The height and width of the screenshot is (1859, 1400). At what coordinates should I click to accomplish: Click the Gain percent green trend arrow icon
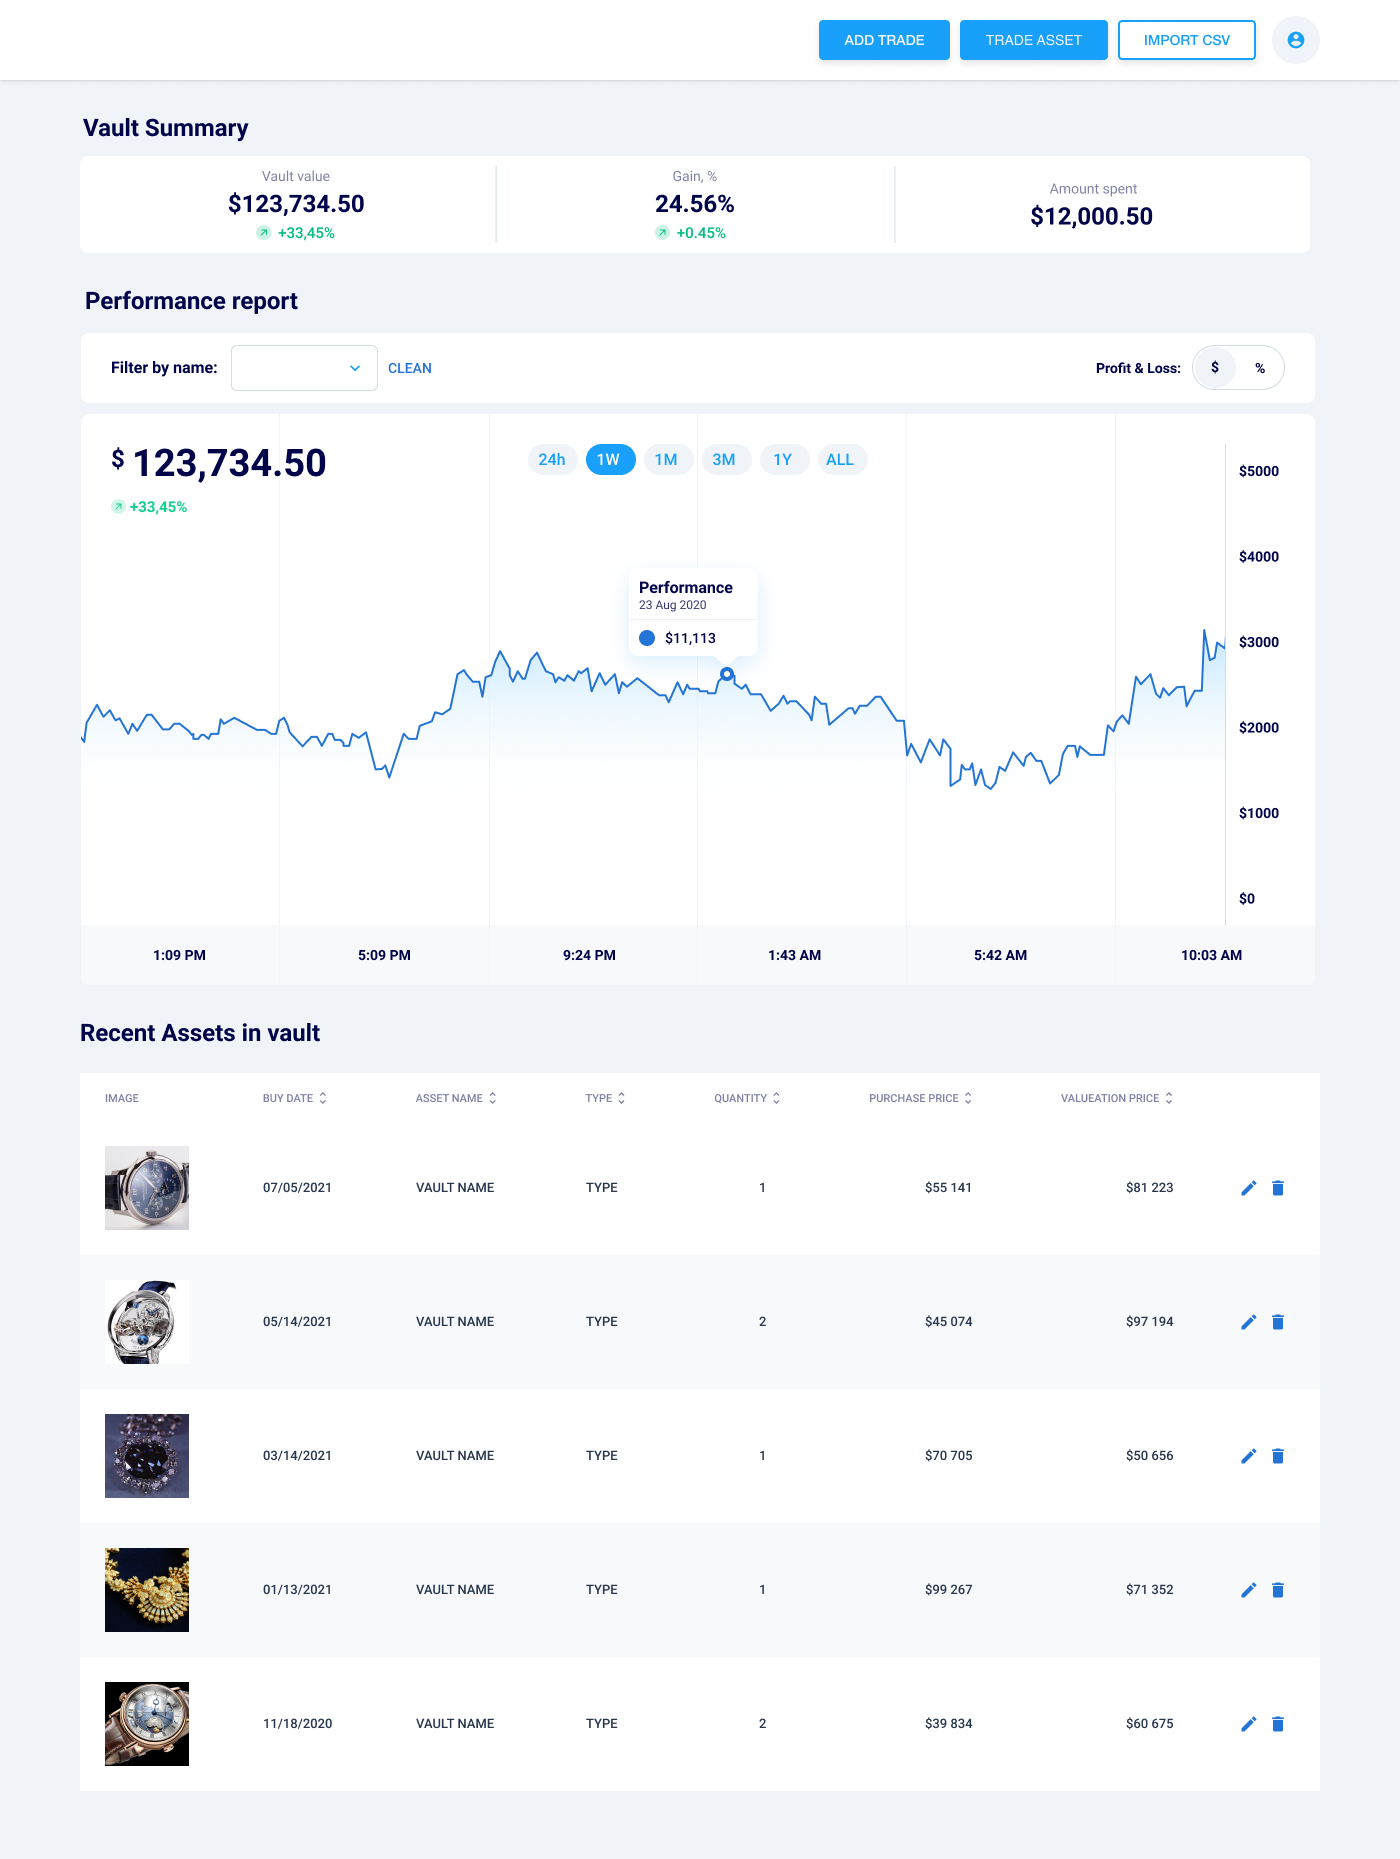[x=662, y=233]
